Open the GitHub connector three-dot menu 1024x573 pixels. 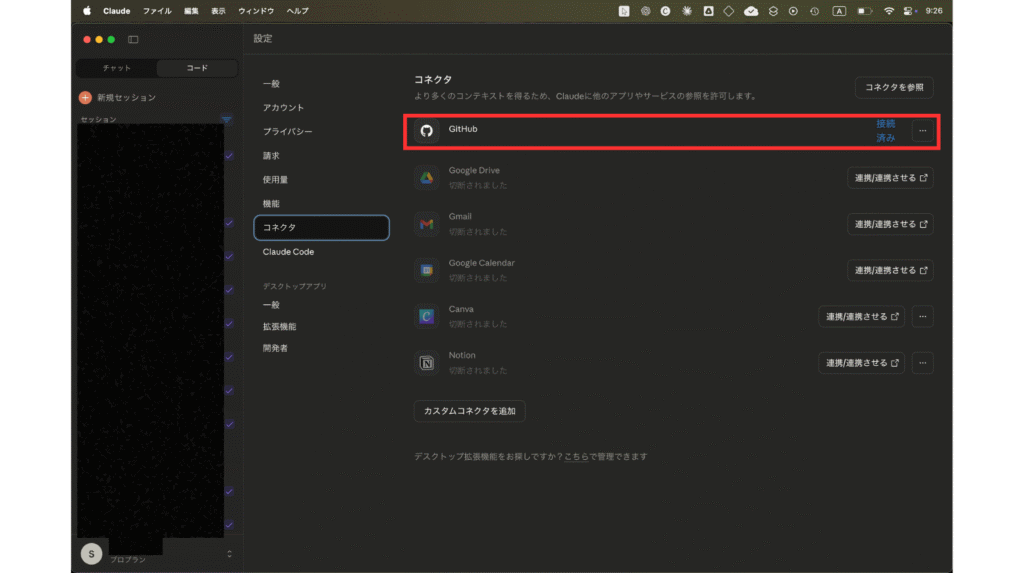click(922, 131)
